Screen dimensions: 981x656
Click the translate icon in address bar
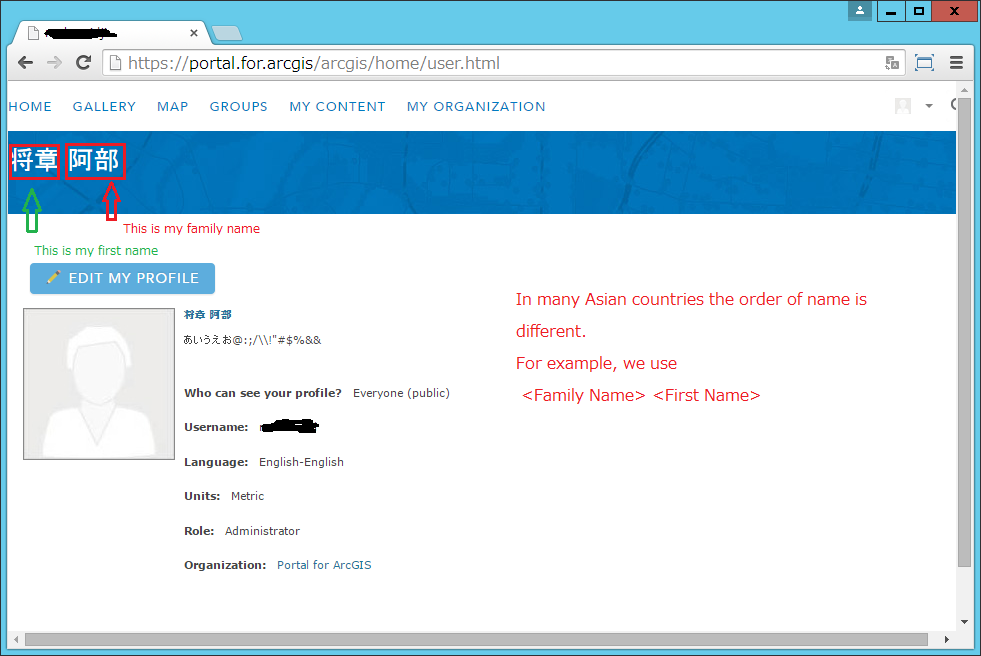pos(892,63)
